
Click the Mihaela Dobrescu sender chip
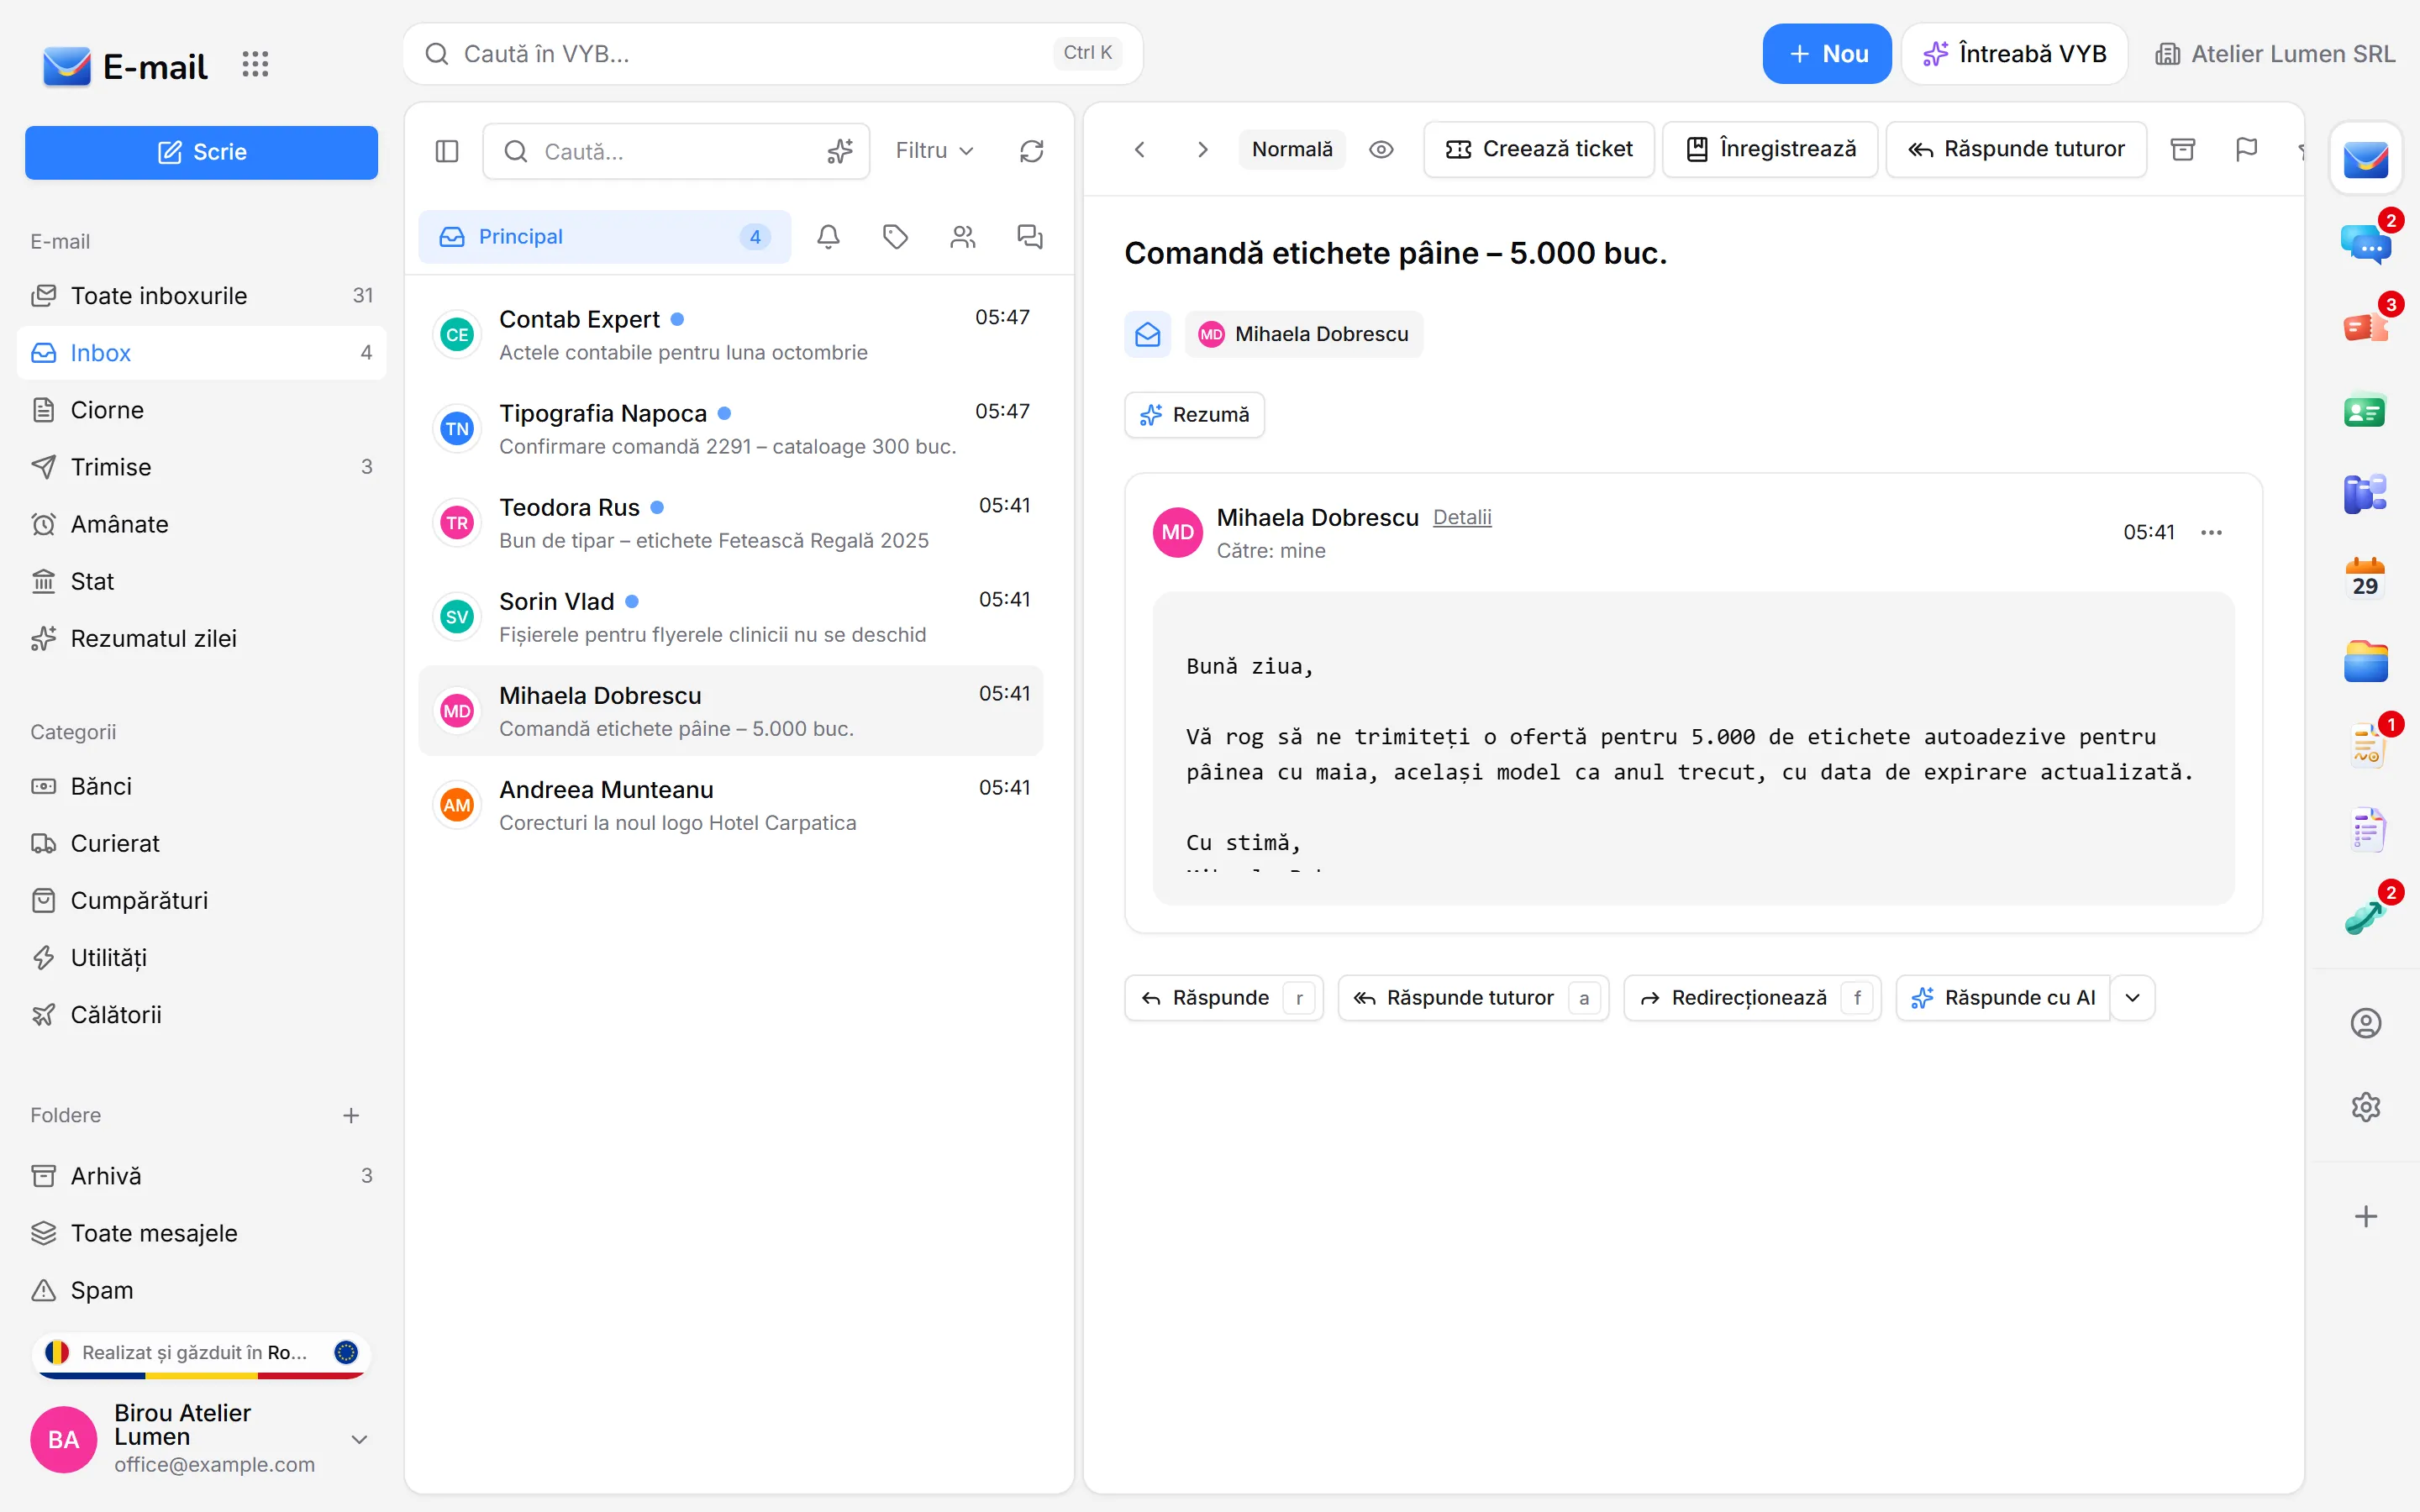tap(1304, 334)
